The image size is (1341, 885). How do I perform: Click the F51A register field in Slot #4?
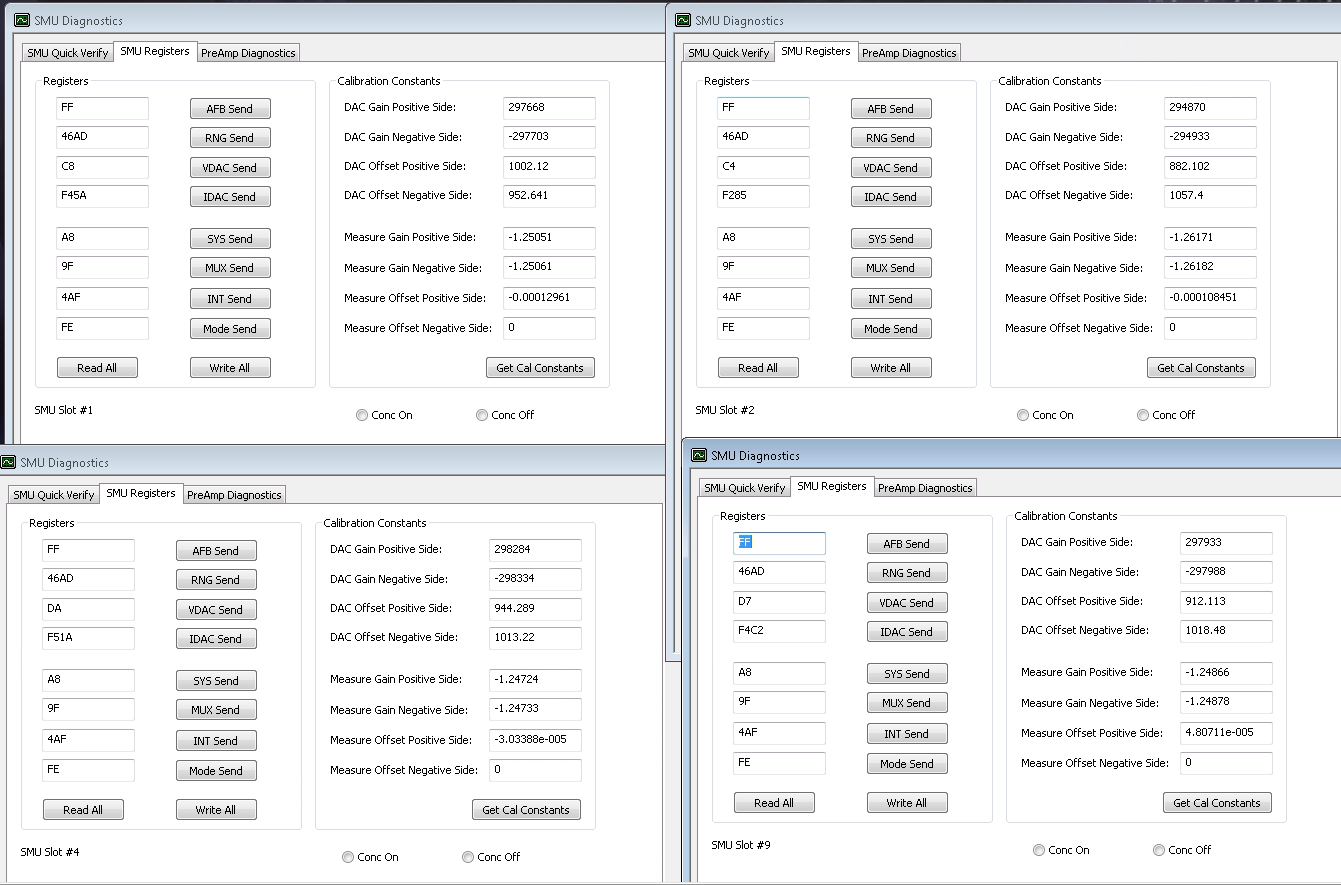click(x=89, y=638)
